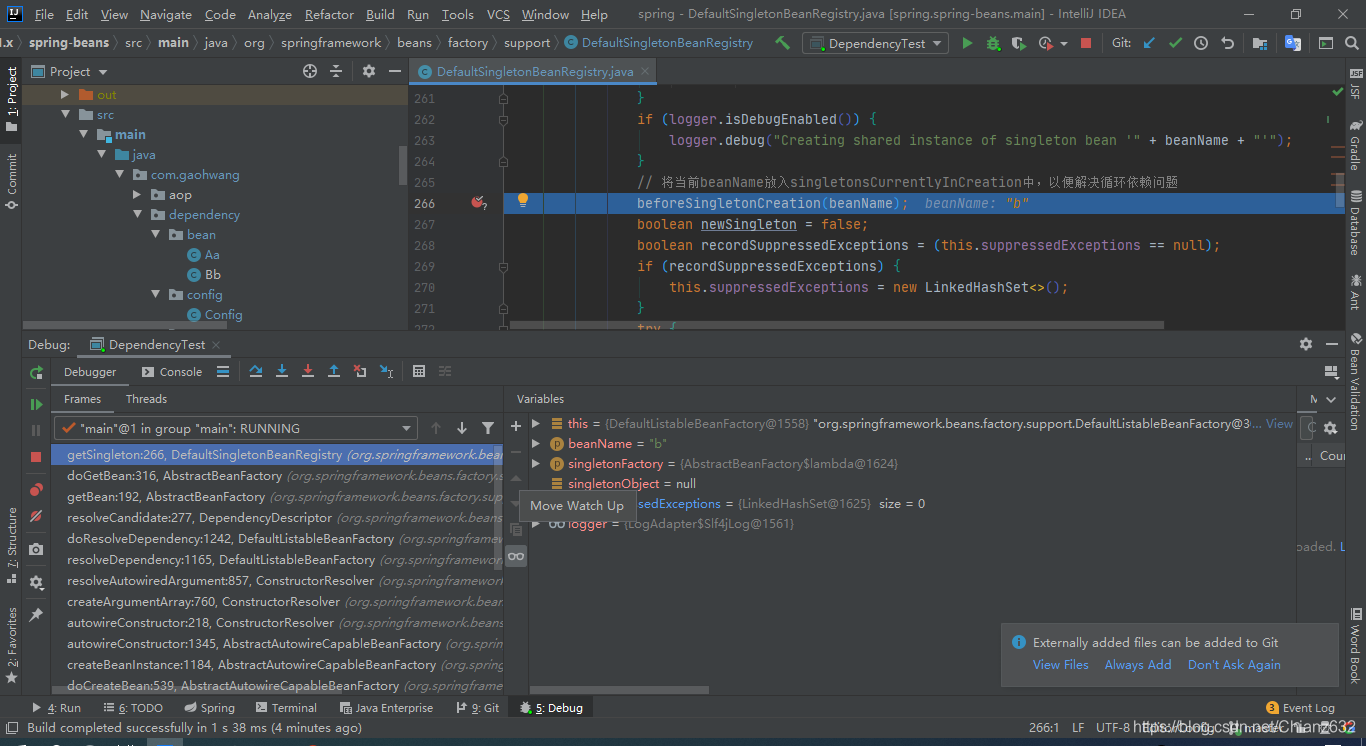1366x746 pixels.
Task: Open the VCS menu
Action: point(498,14)
